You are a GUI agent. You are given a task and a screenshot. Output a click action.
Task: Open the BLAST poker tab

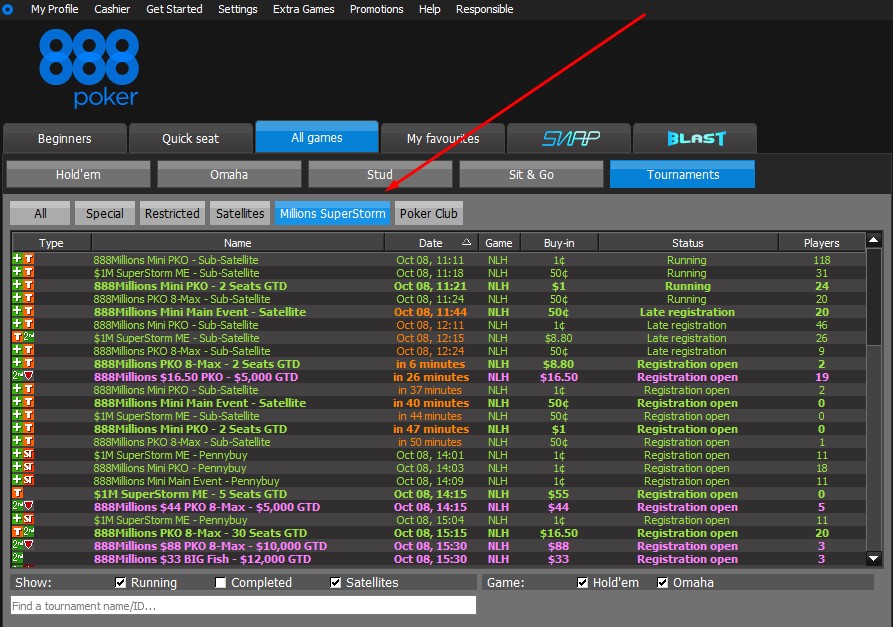point(694,138)
